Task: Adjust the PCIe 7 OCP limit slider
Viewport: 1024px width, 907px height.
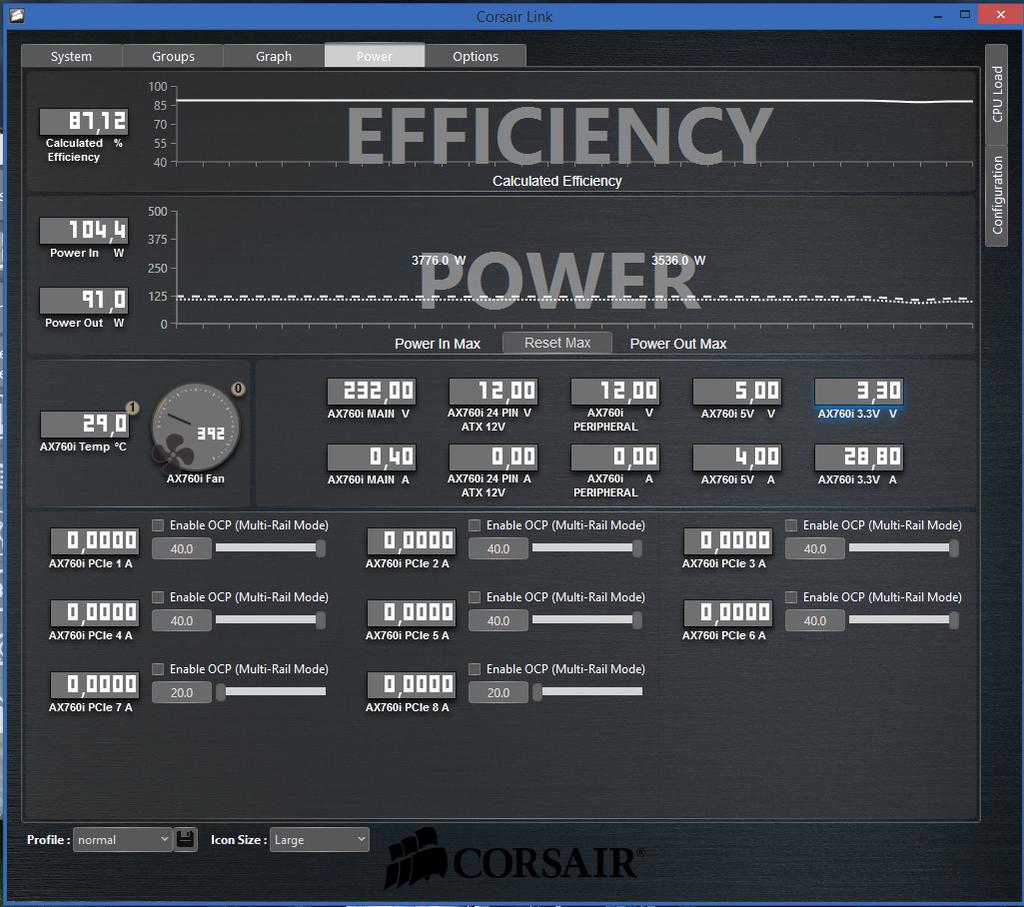Action: (271, 692)
